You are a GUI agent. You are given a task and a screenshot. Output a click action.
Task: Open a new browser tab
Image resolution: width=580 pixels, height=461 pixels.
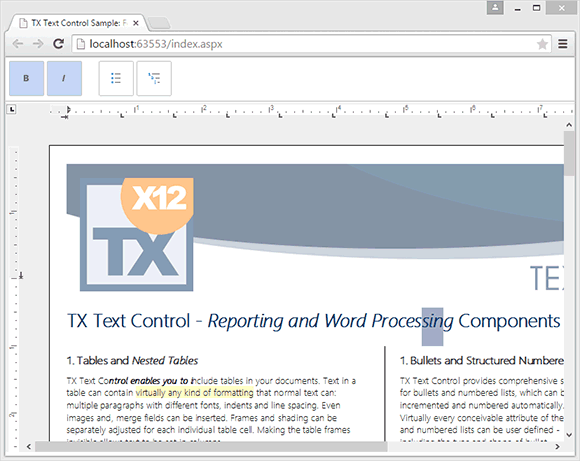tap(159, 23)
